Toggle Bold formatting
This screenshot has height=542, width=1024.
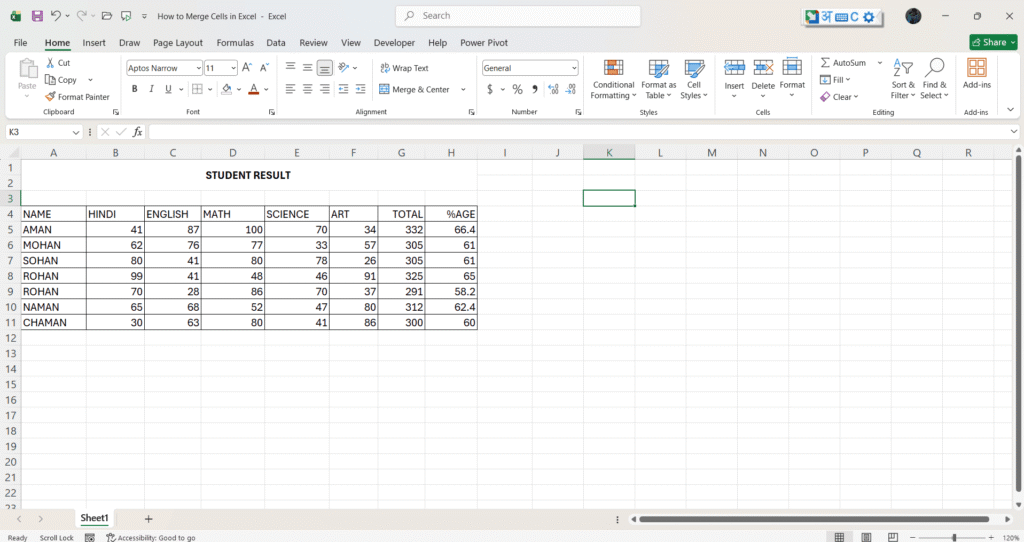(x=135, y=89)
